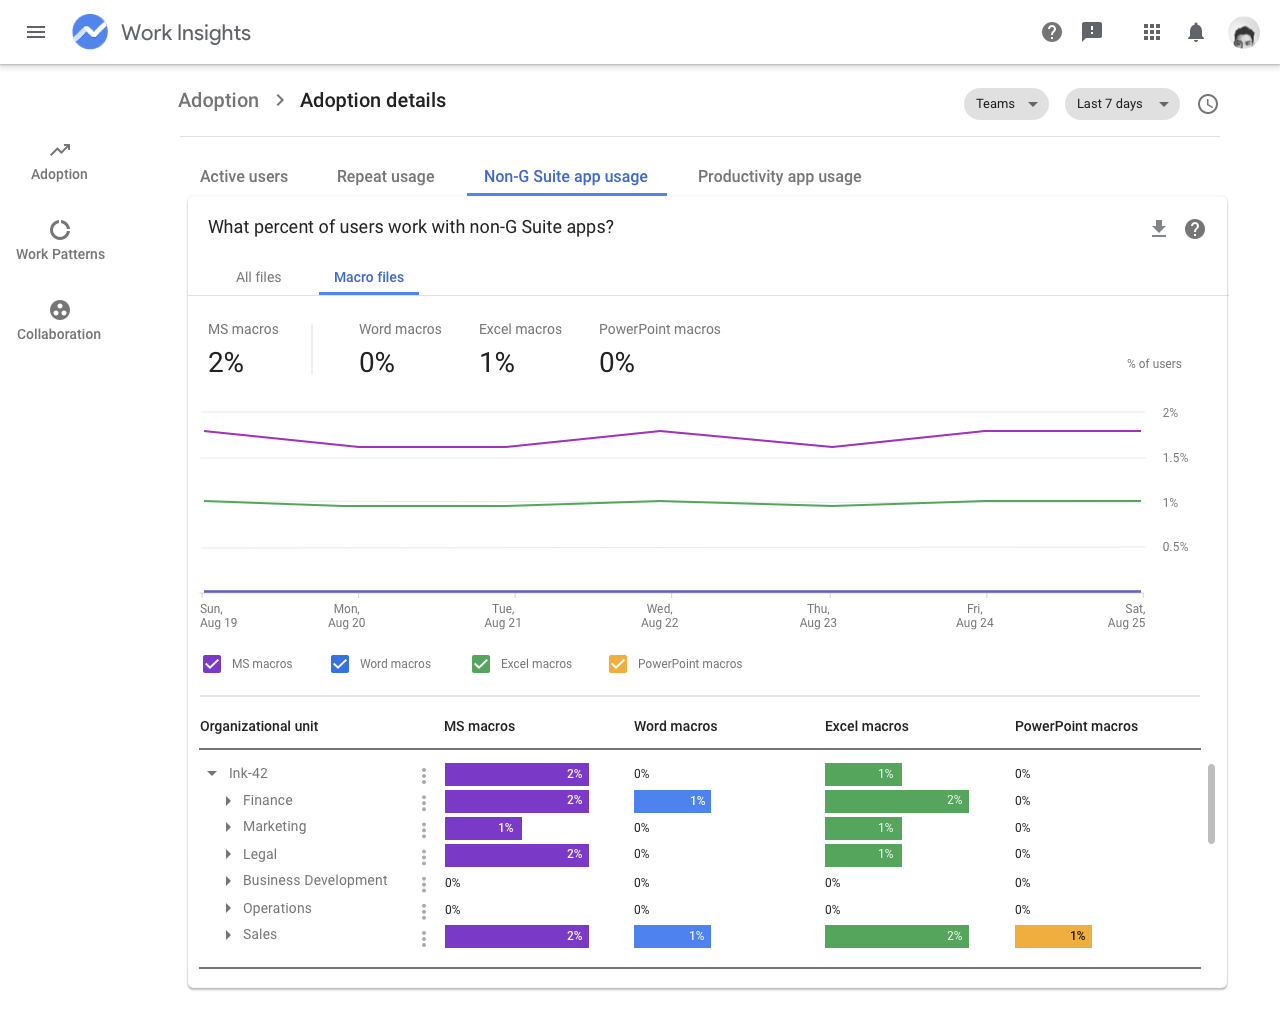
Task: Disable the PowerPoint macros legend checkbox
Action: 617,663
